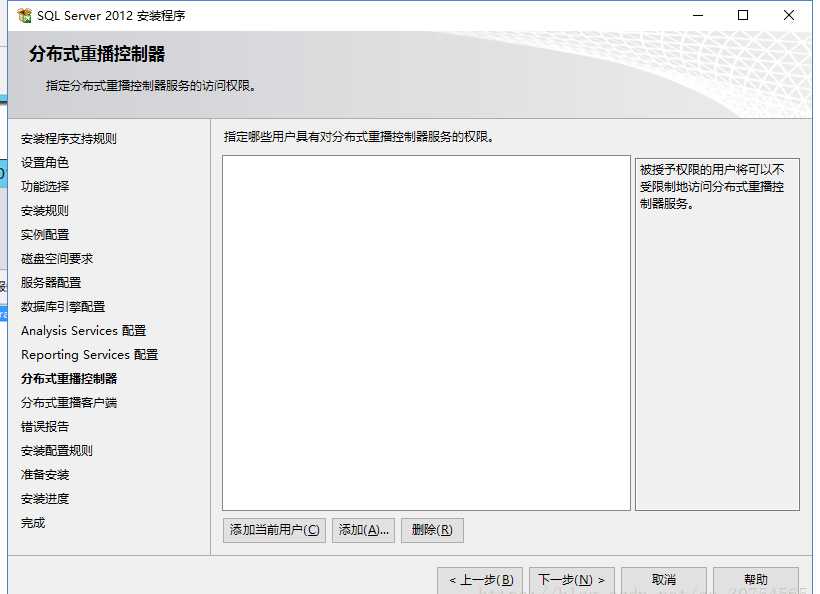Select the 磁盘空间要求 step in the sidebar
This screenshot has height=594, width=820.
point(57,259)
